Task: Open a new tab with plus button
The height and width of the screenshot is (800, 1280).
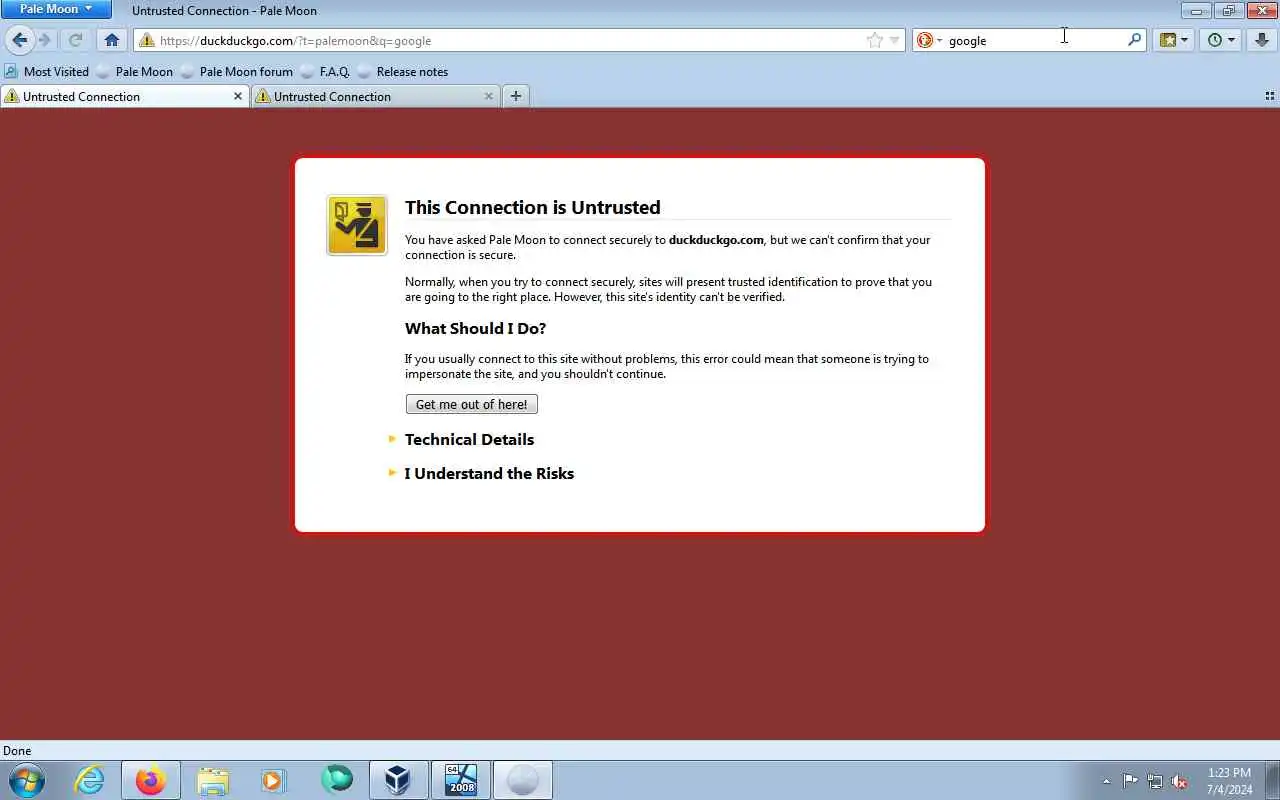Action: click(516, 96)
